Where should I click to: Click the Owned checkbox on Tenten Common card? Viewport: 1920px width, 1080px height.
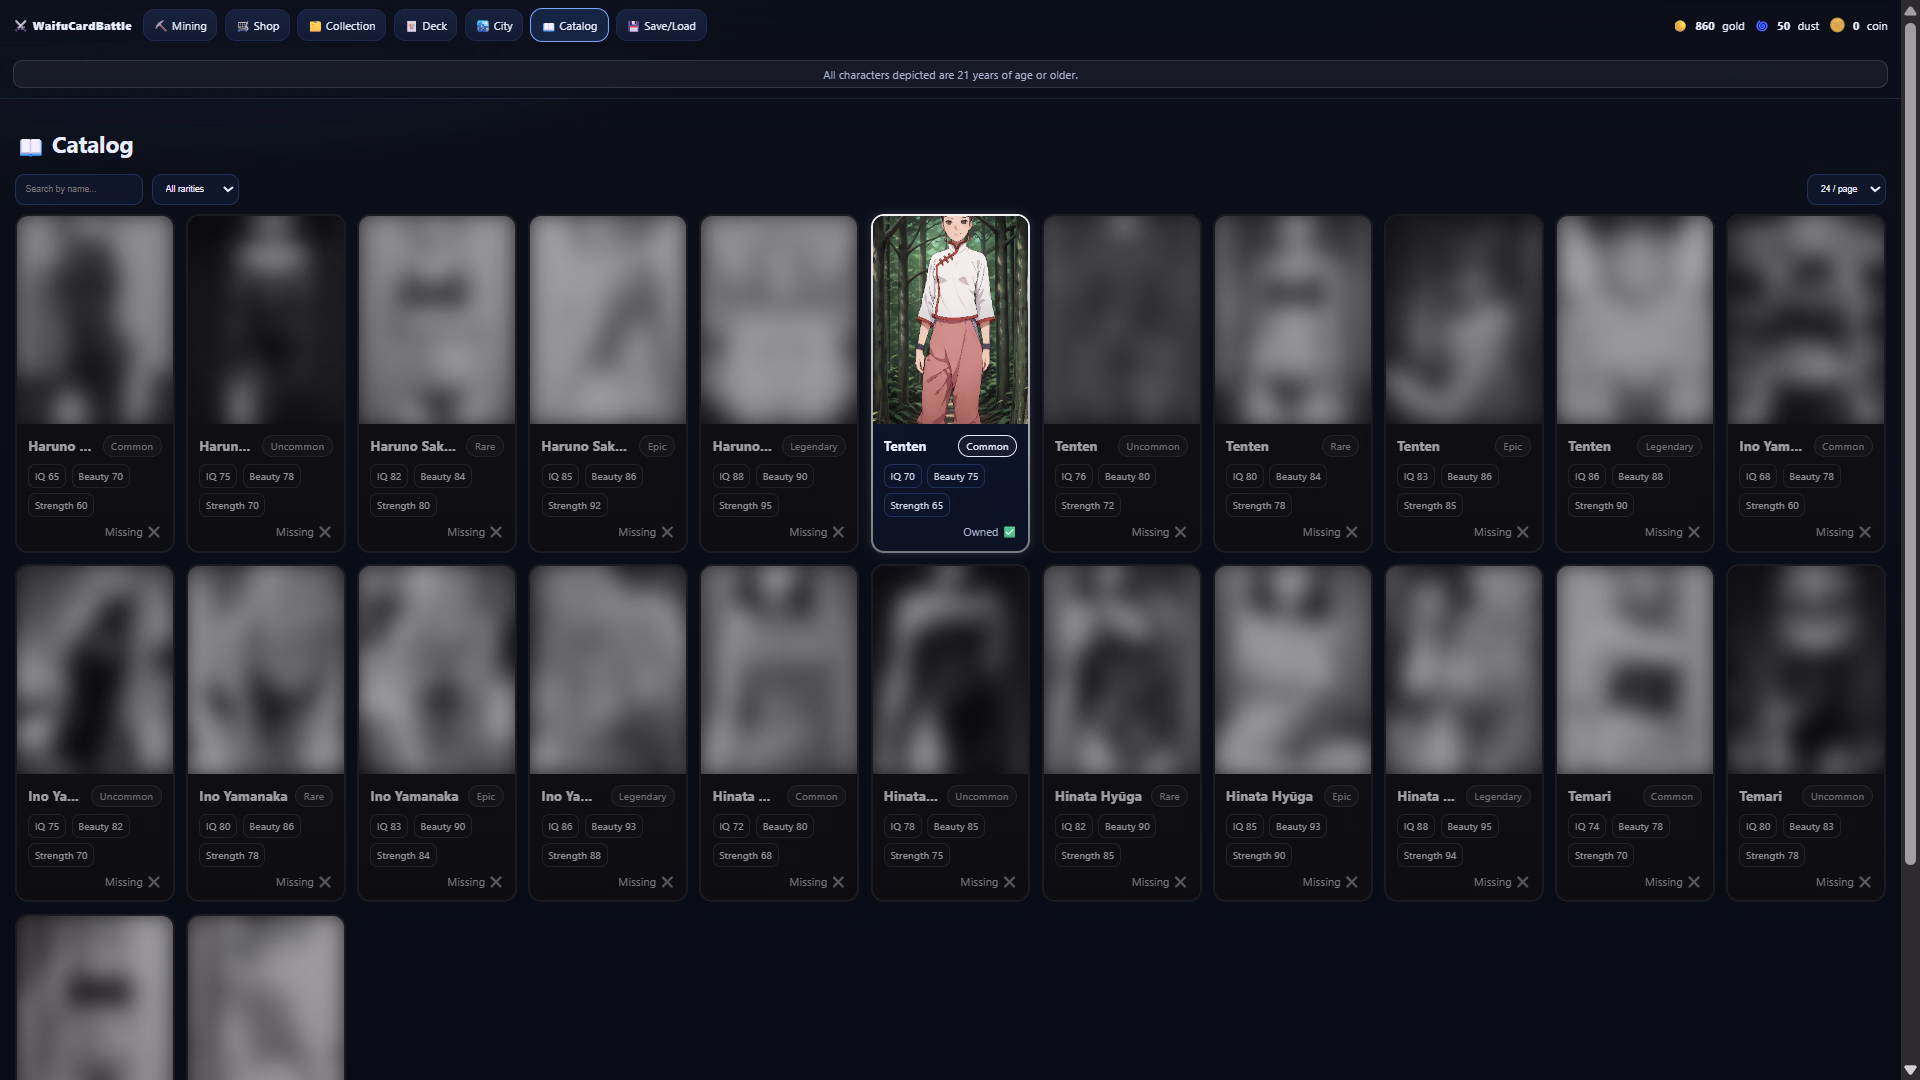point(1010,532)
